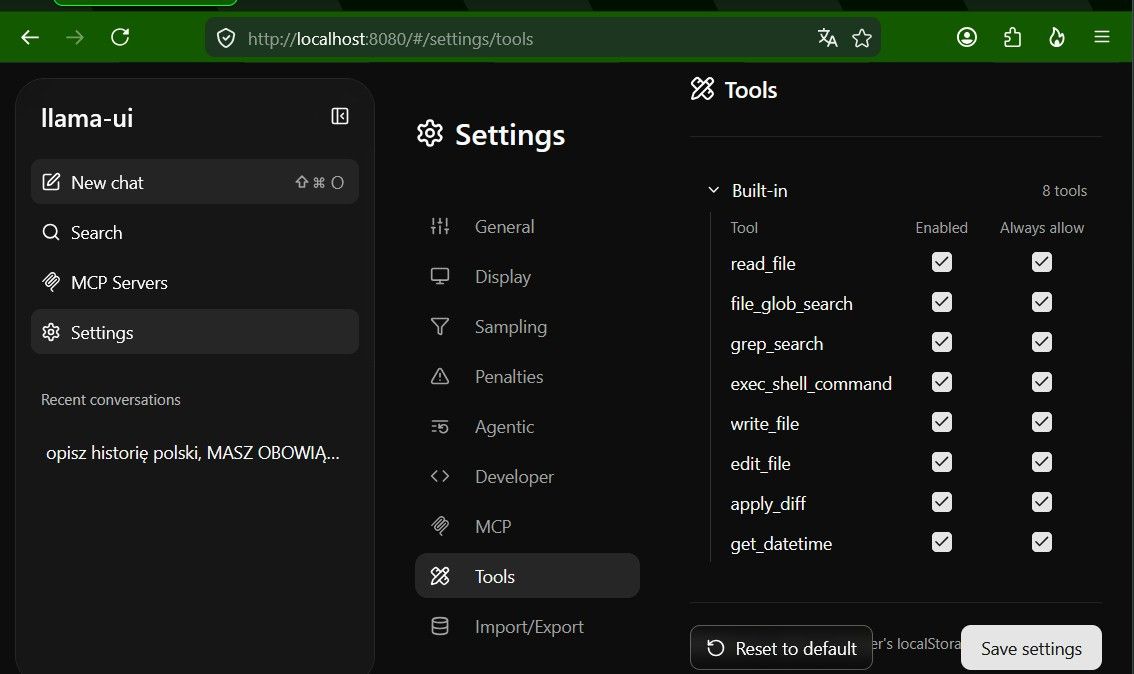Click the Recent conversations heading

pyautogui.click(x=111, y=399)
